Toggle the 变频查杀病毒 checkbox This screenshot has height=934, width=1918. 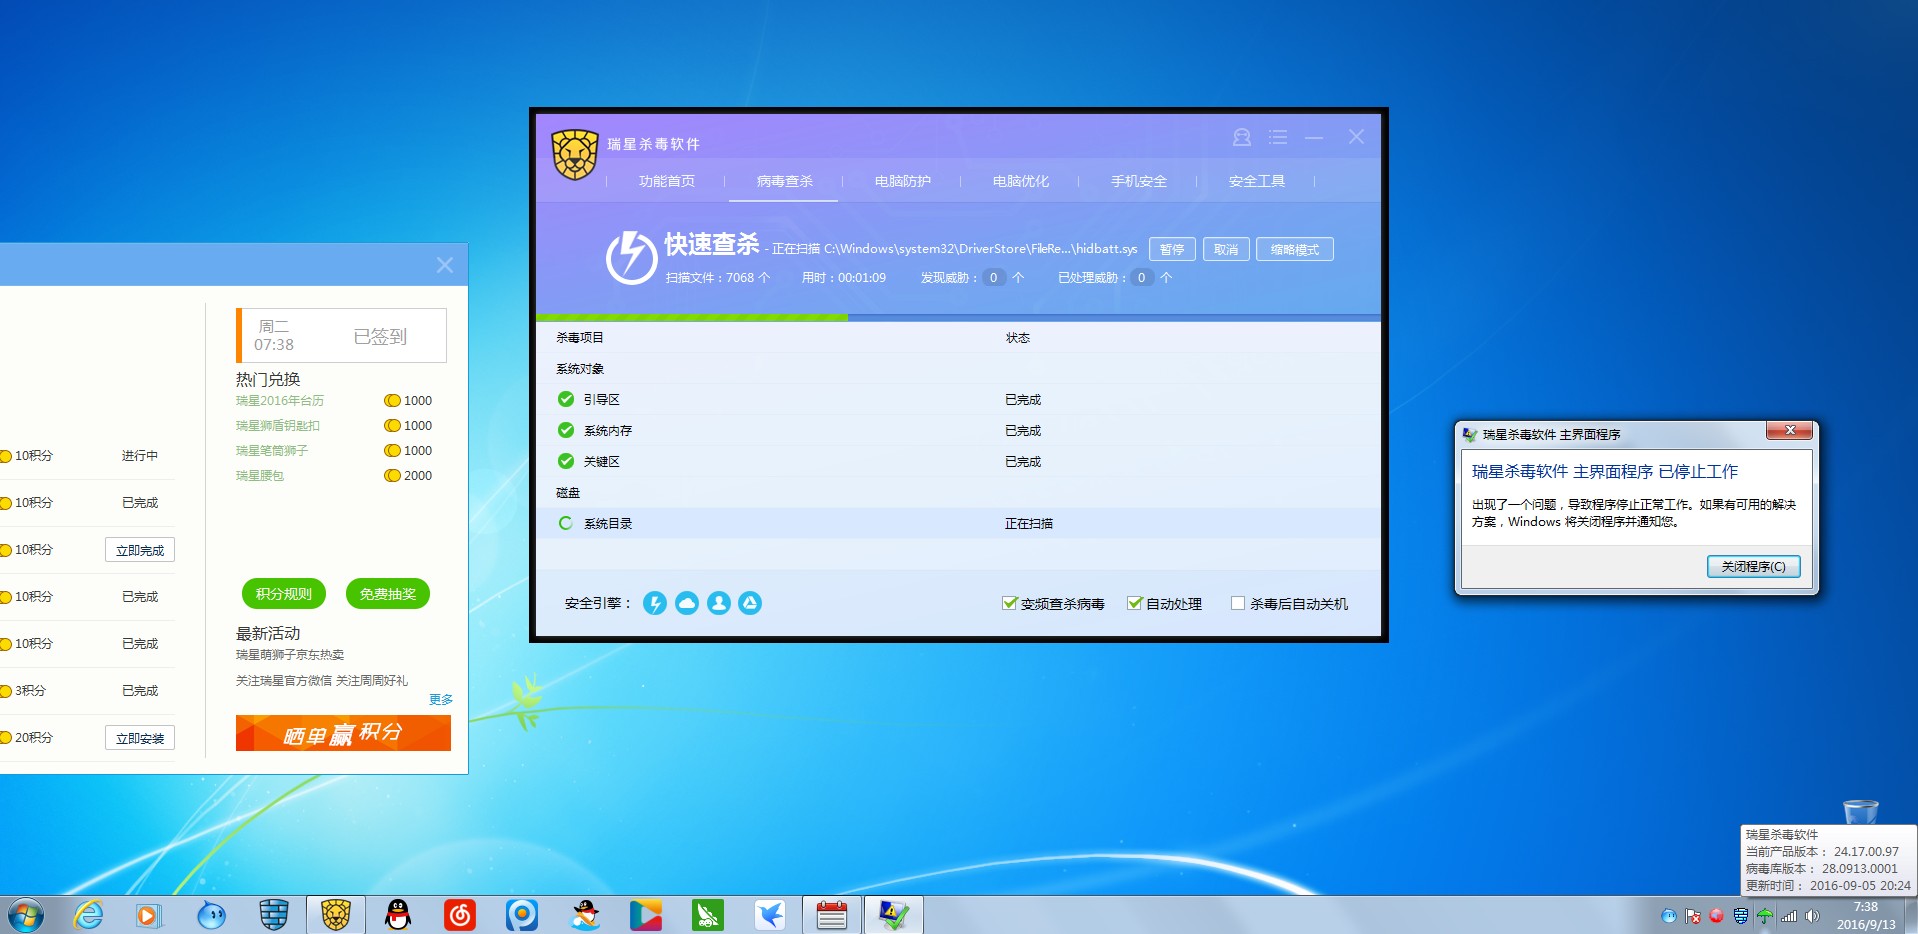tap(1009, 603)
